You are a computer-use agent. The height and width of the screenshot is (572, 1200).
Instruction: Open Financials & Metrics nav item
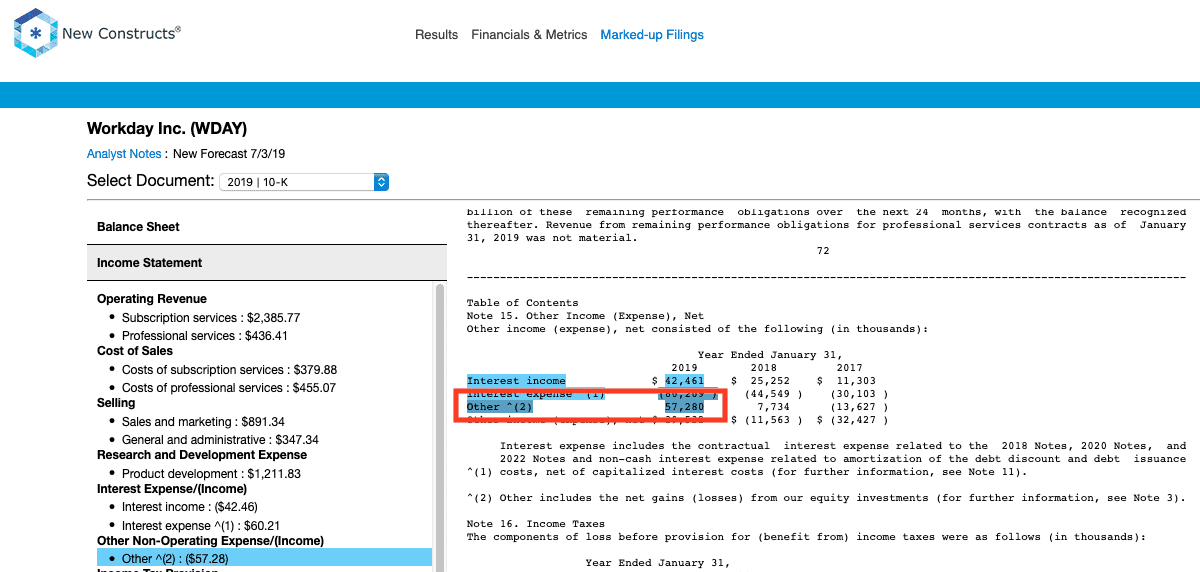[529, 35]
